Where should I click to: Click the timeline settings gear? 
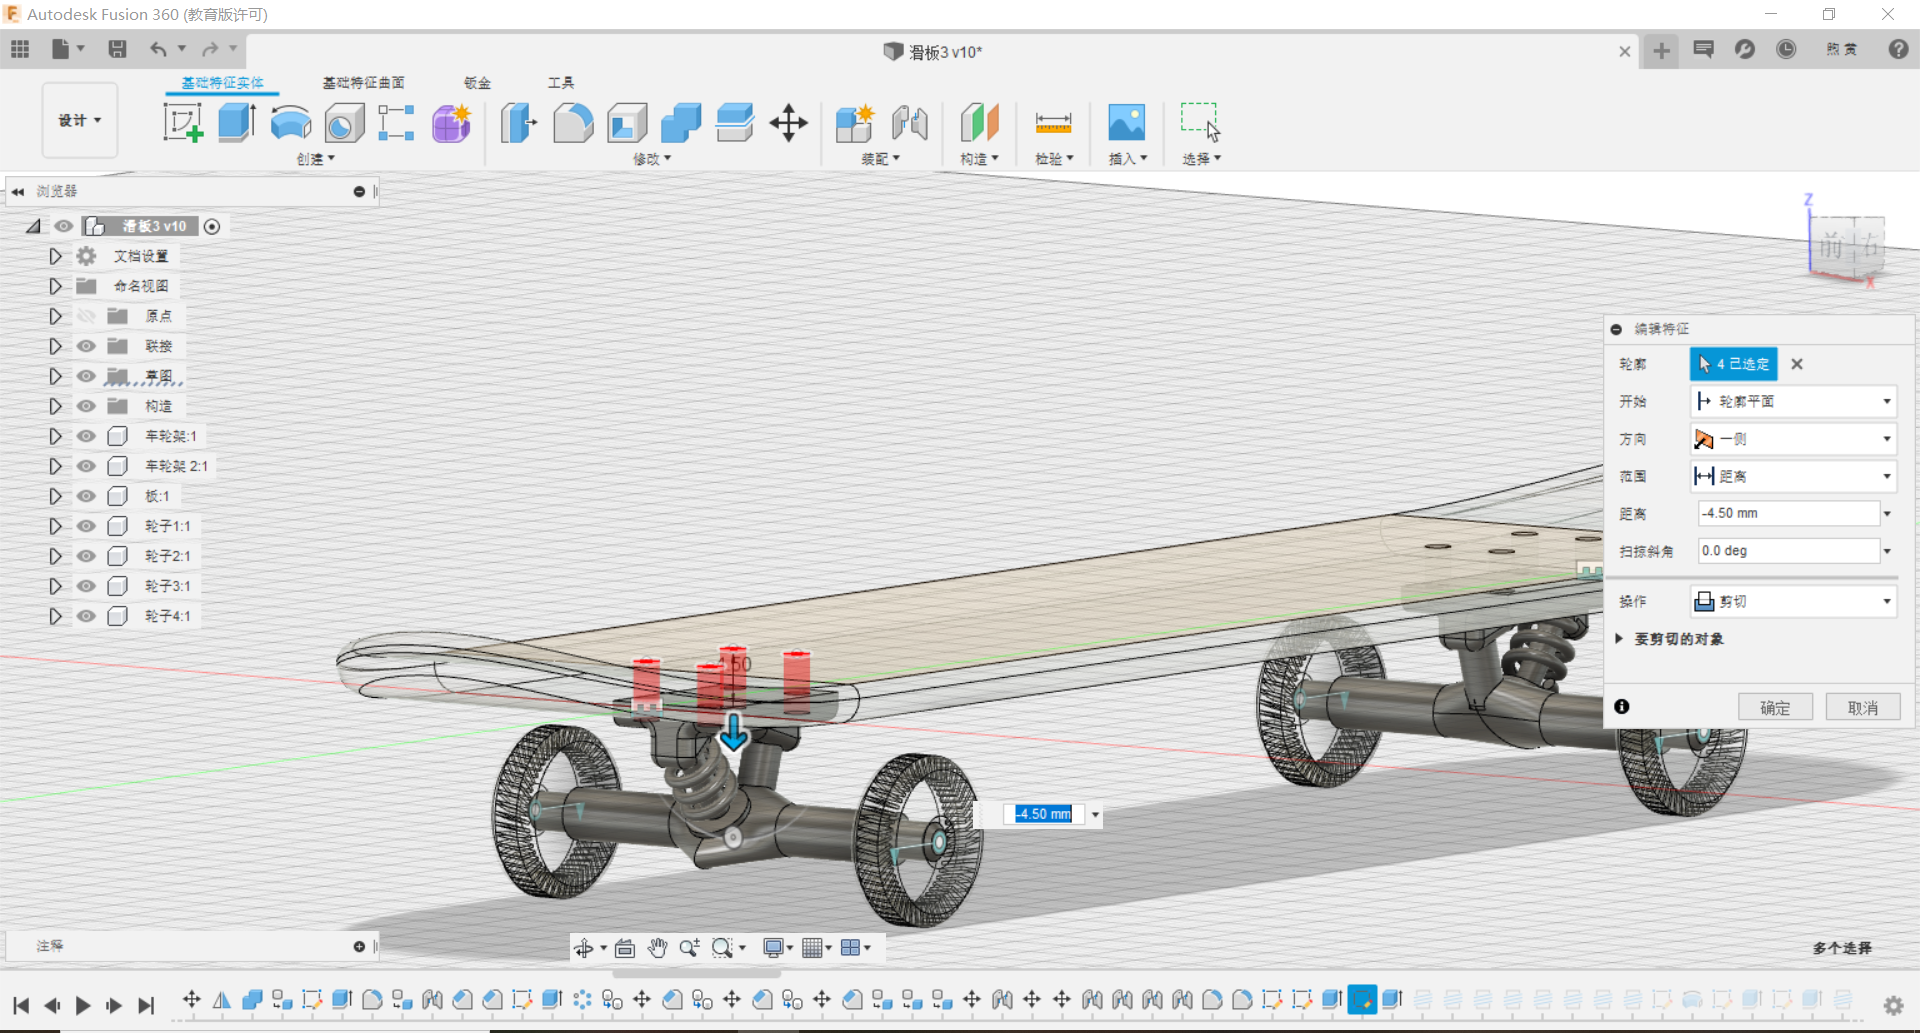point(1893,1006)
